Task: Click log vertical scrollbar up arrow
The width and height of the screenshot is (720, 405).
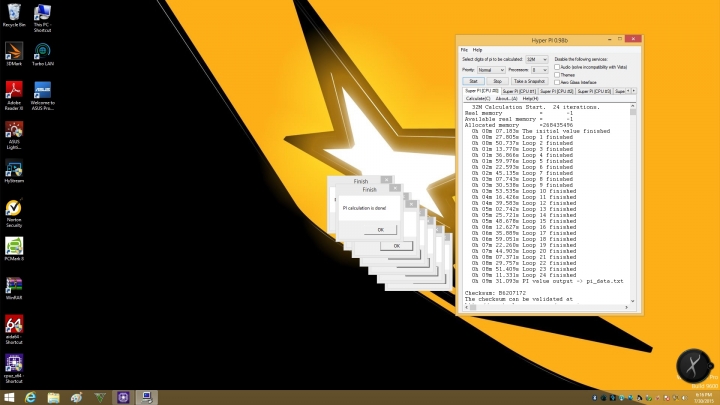Action: pos(633,107)
